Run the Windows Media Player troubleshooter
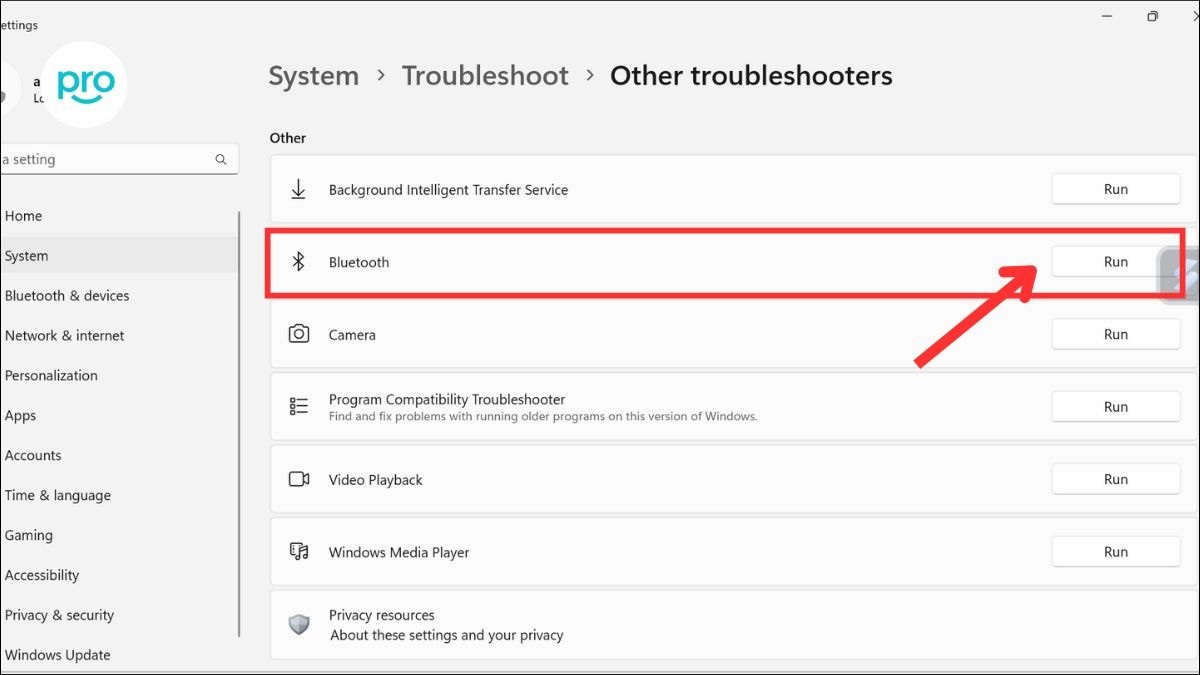 [x=1115, y=551]
